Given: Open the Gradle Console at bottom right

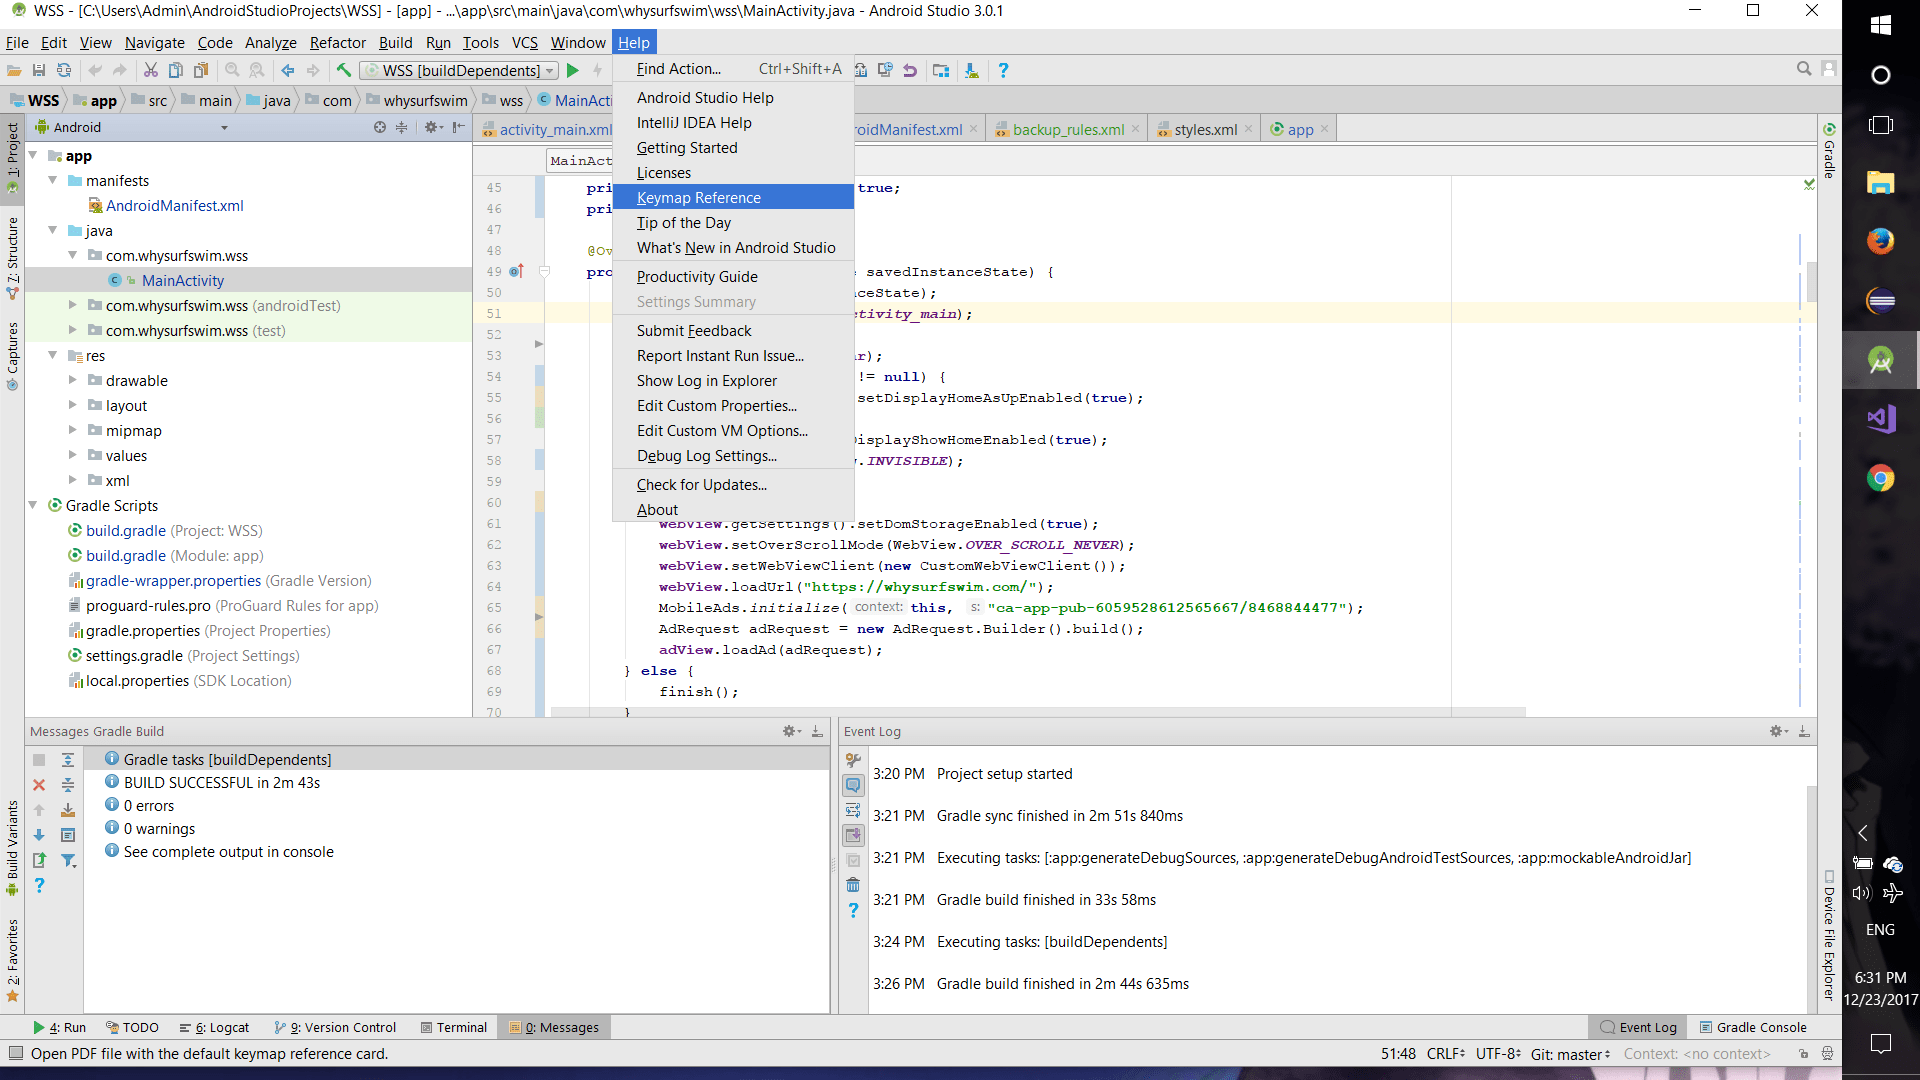Looking at the screenshot, I should coord(1762,1027).
